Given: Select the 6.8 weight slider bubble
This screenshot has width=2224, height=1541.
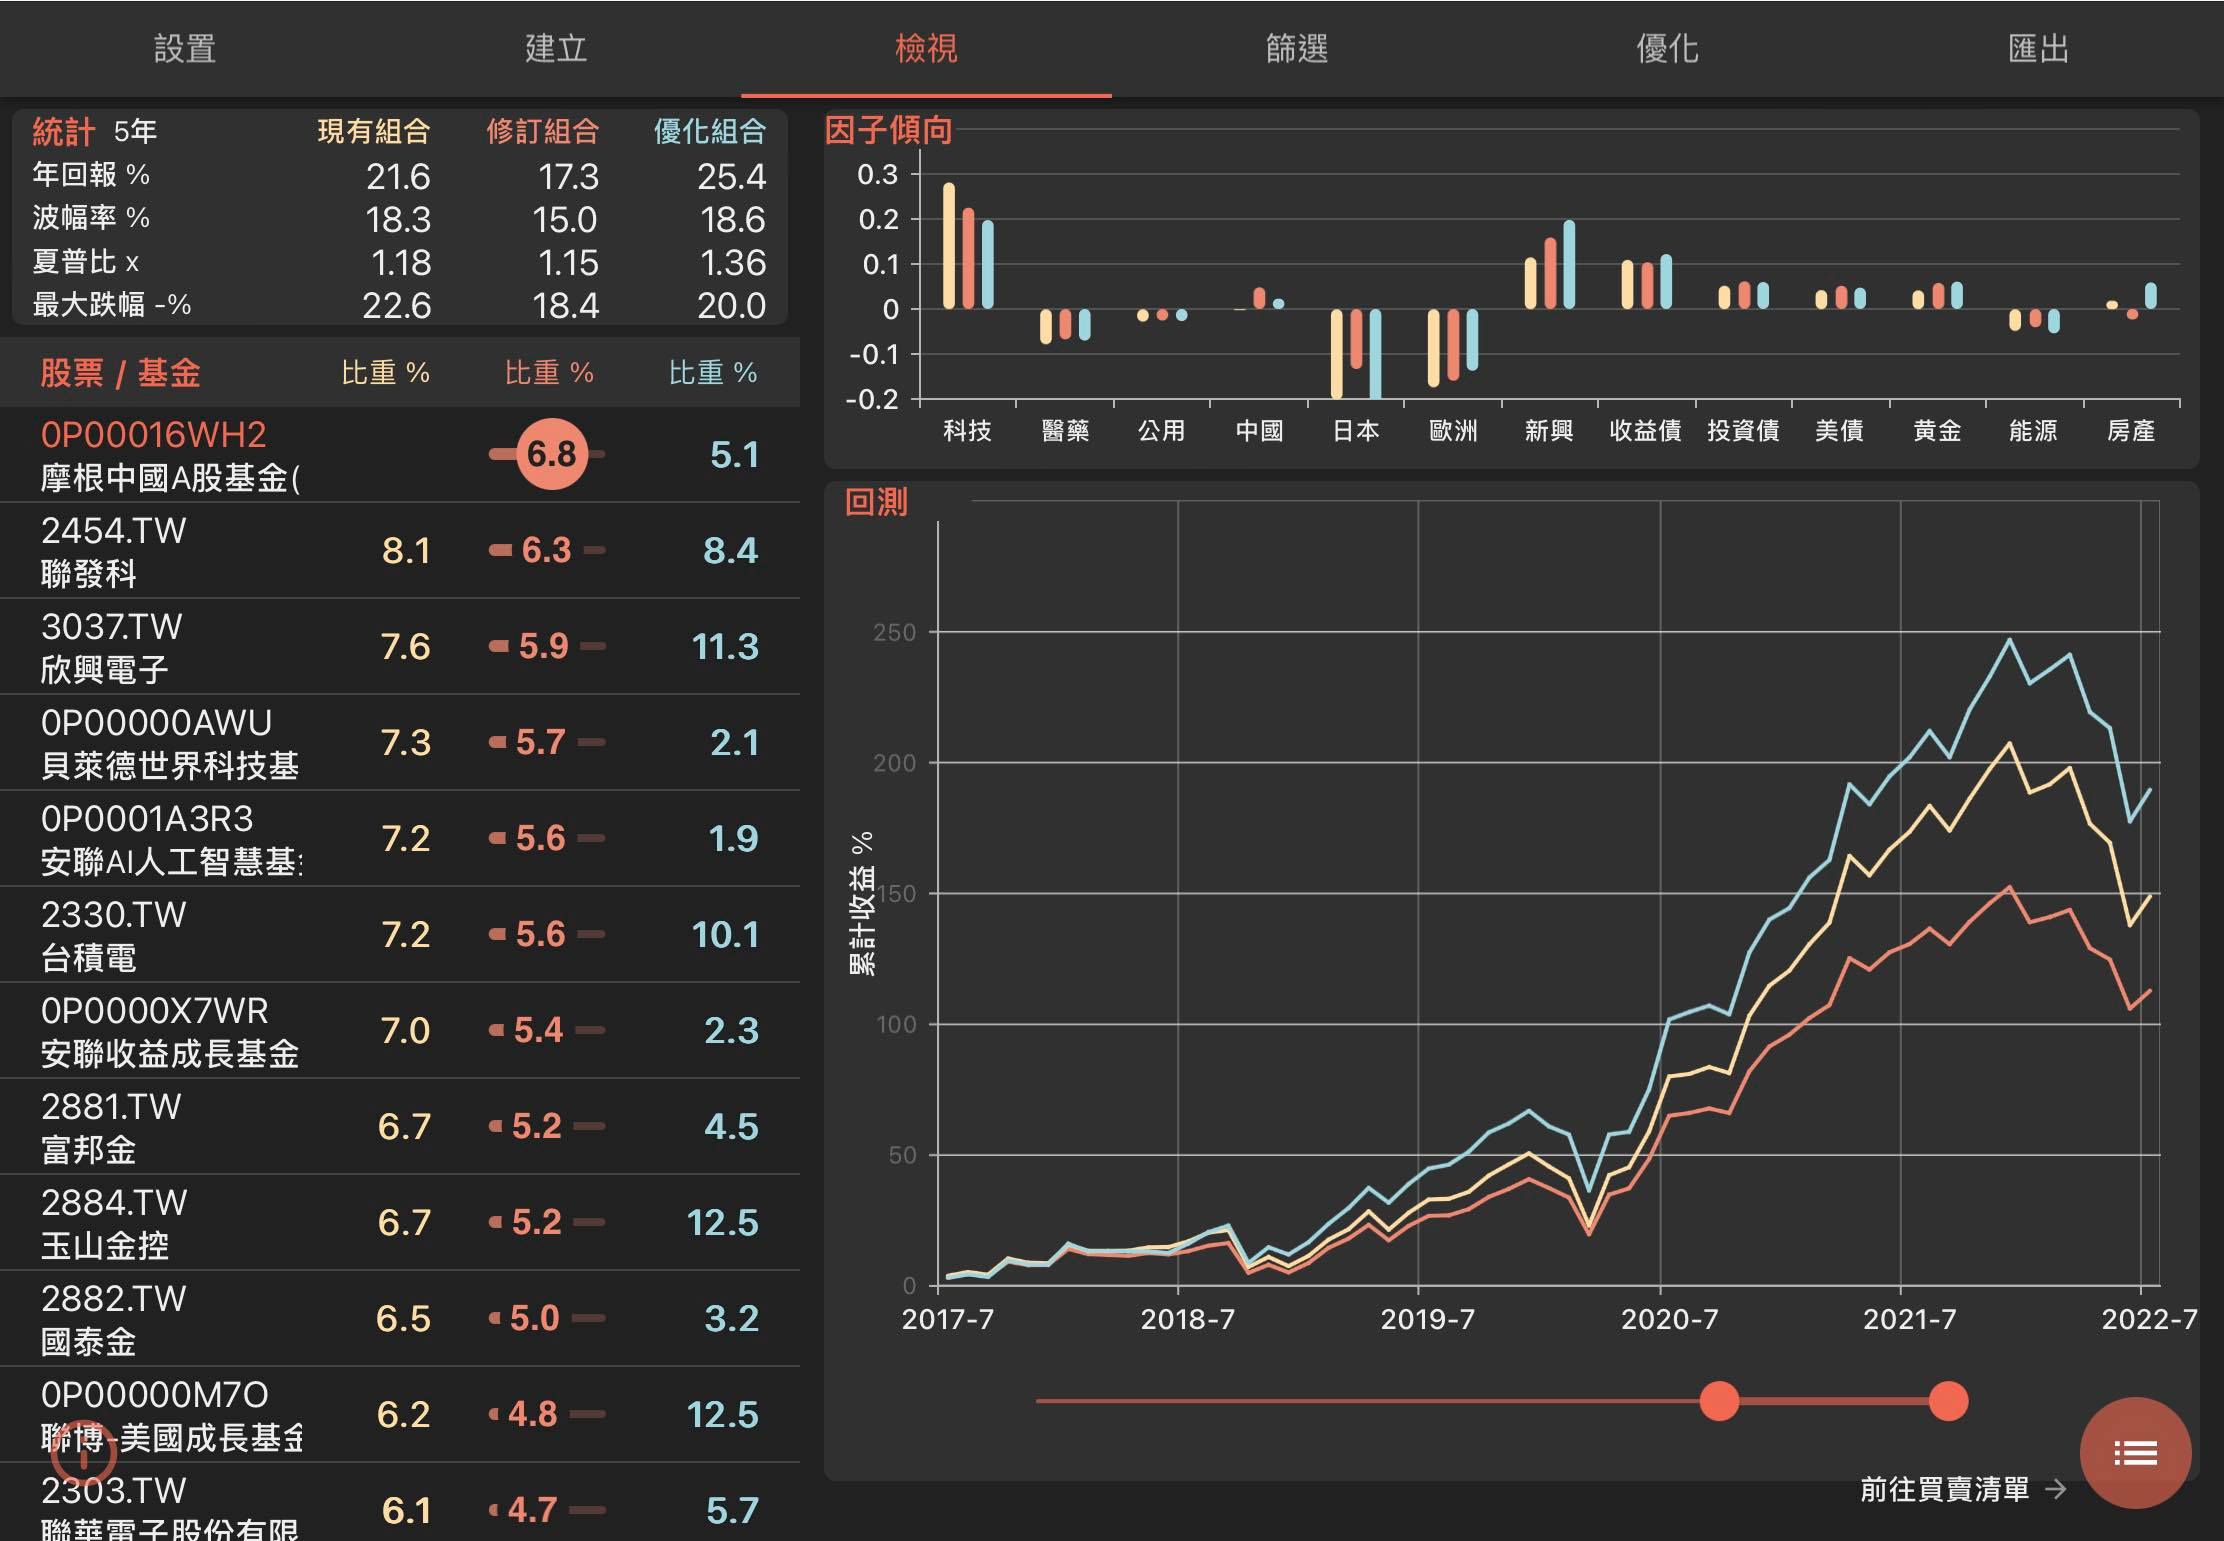Looking at the screenshot, I should pos(551,455).
